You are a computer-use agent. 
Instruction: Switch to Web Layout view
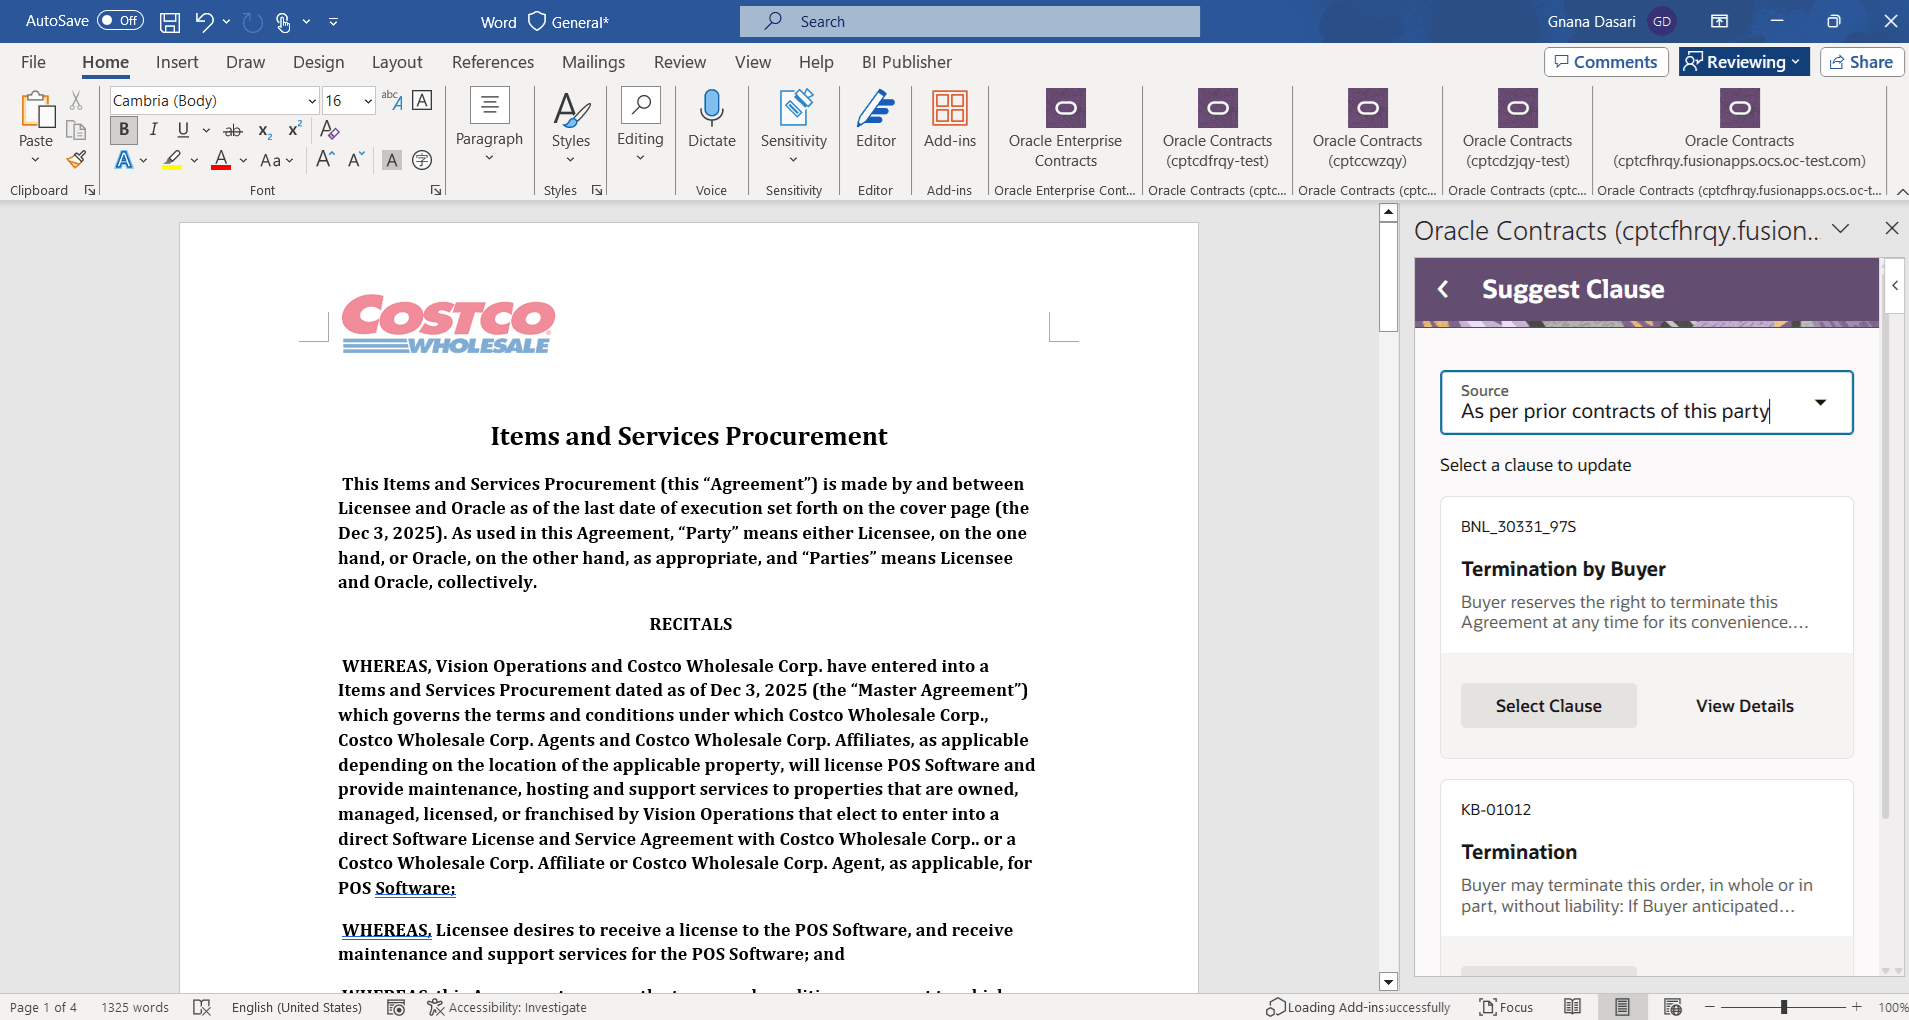[x=1673, y=1007]
